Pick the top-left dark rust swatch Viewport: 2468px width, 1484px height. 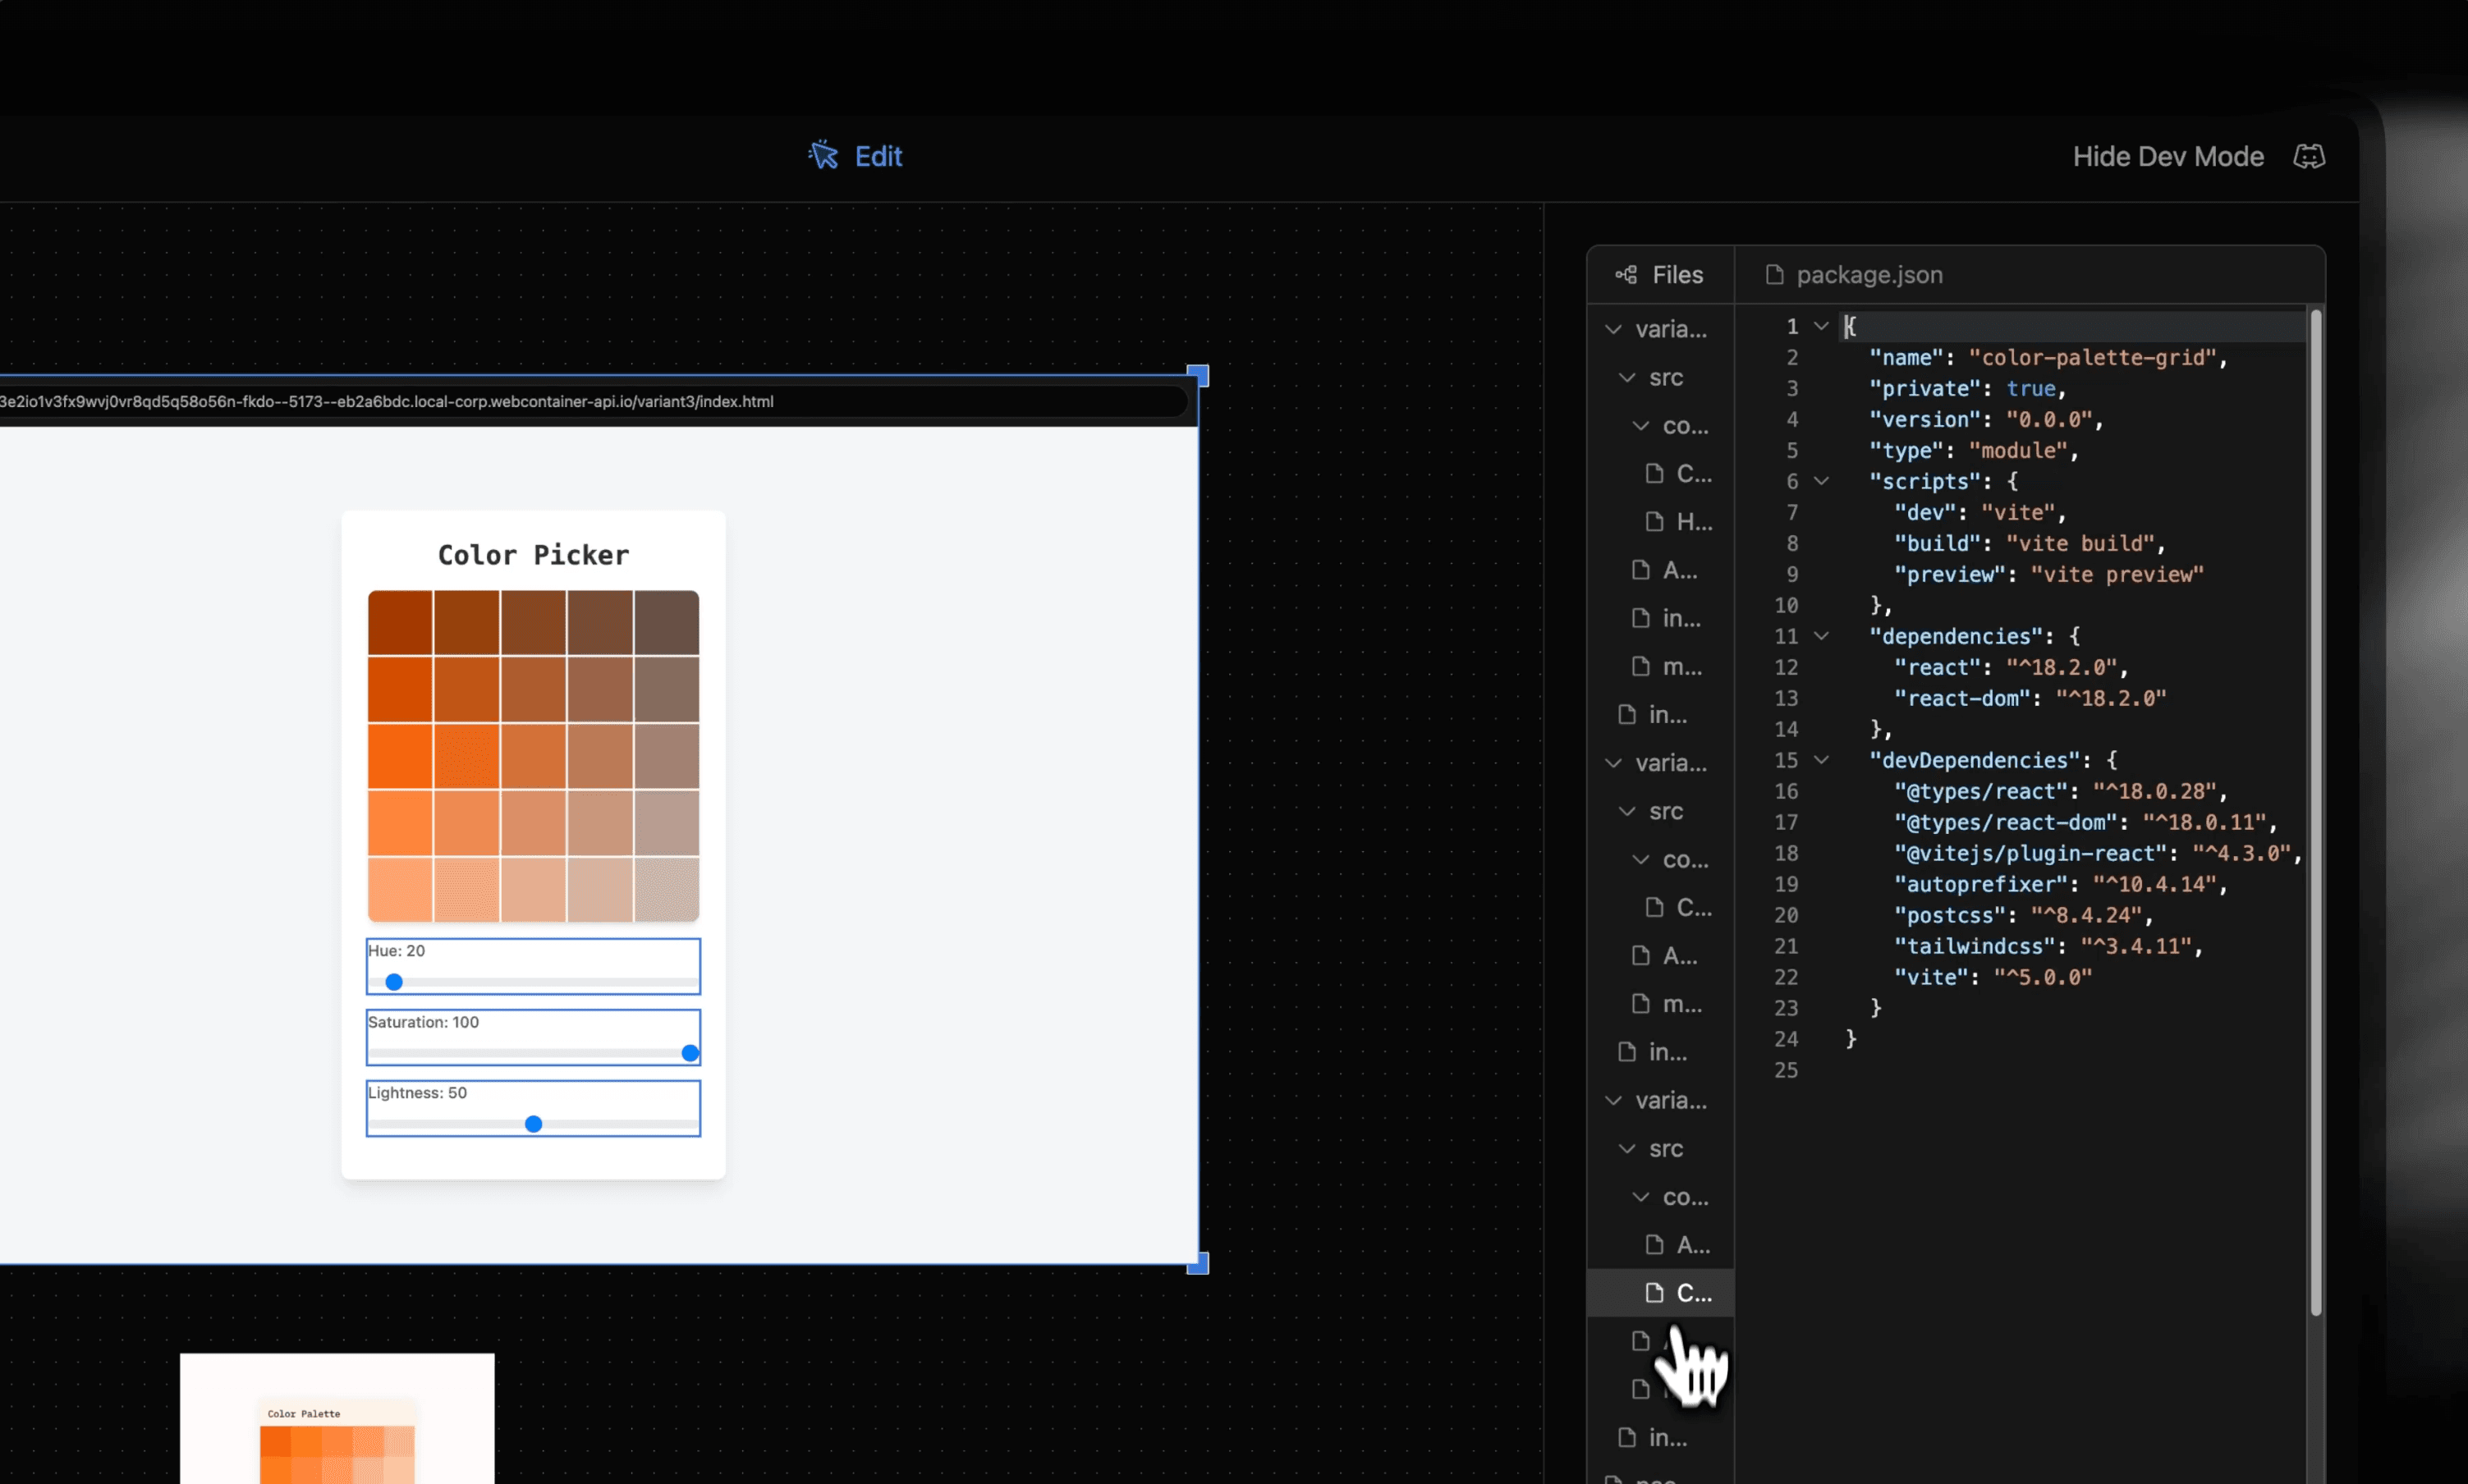pos(400,623)
